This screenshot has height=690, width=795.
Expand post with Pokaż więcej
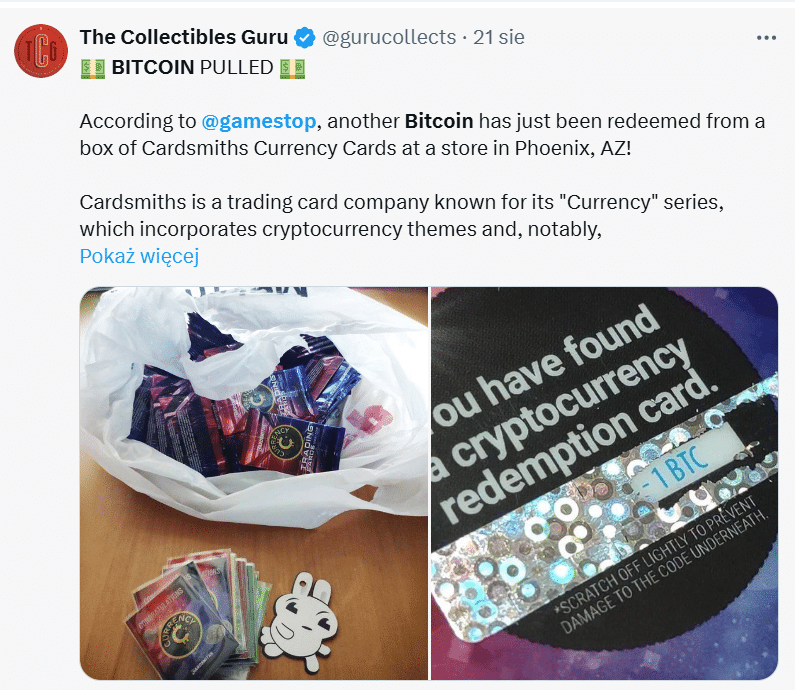coord(139,256)
